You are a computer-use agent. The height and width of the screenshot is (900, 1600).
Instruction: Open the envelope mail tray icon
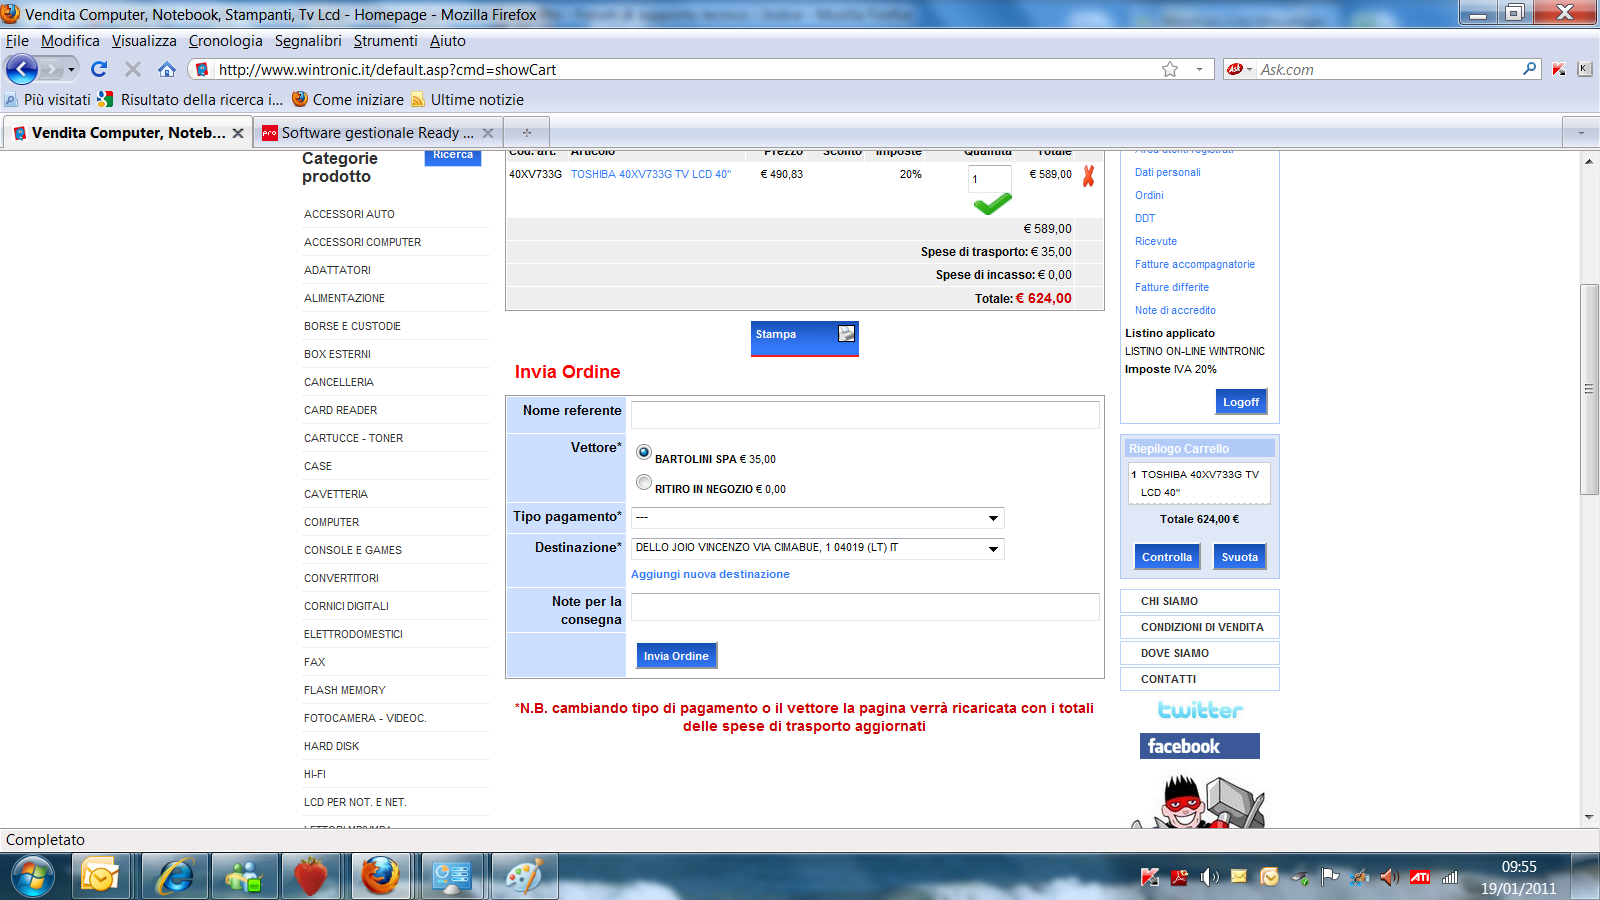point(1239,877)
